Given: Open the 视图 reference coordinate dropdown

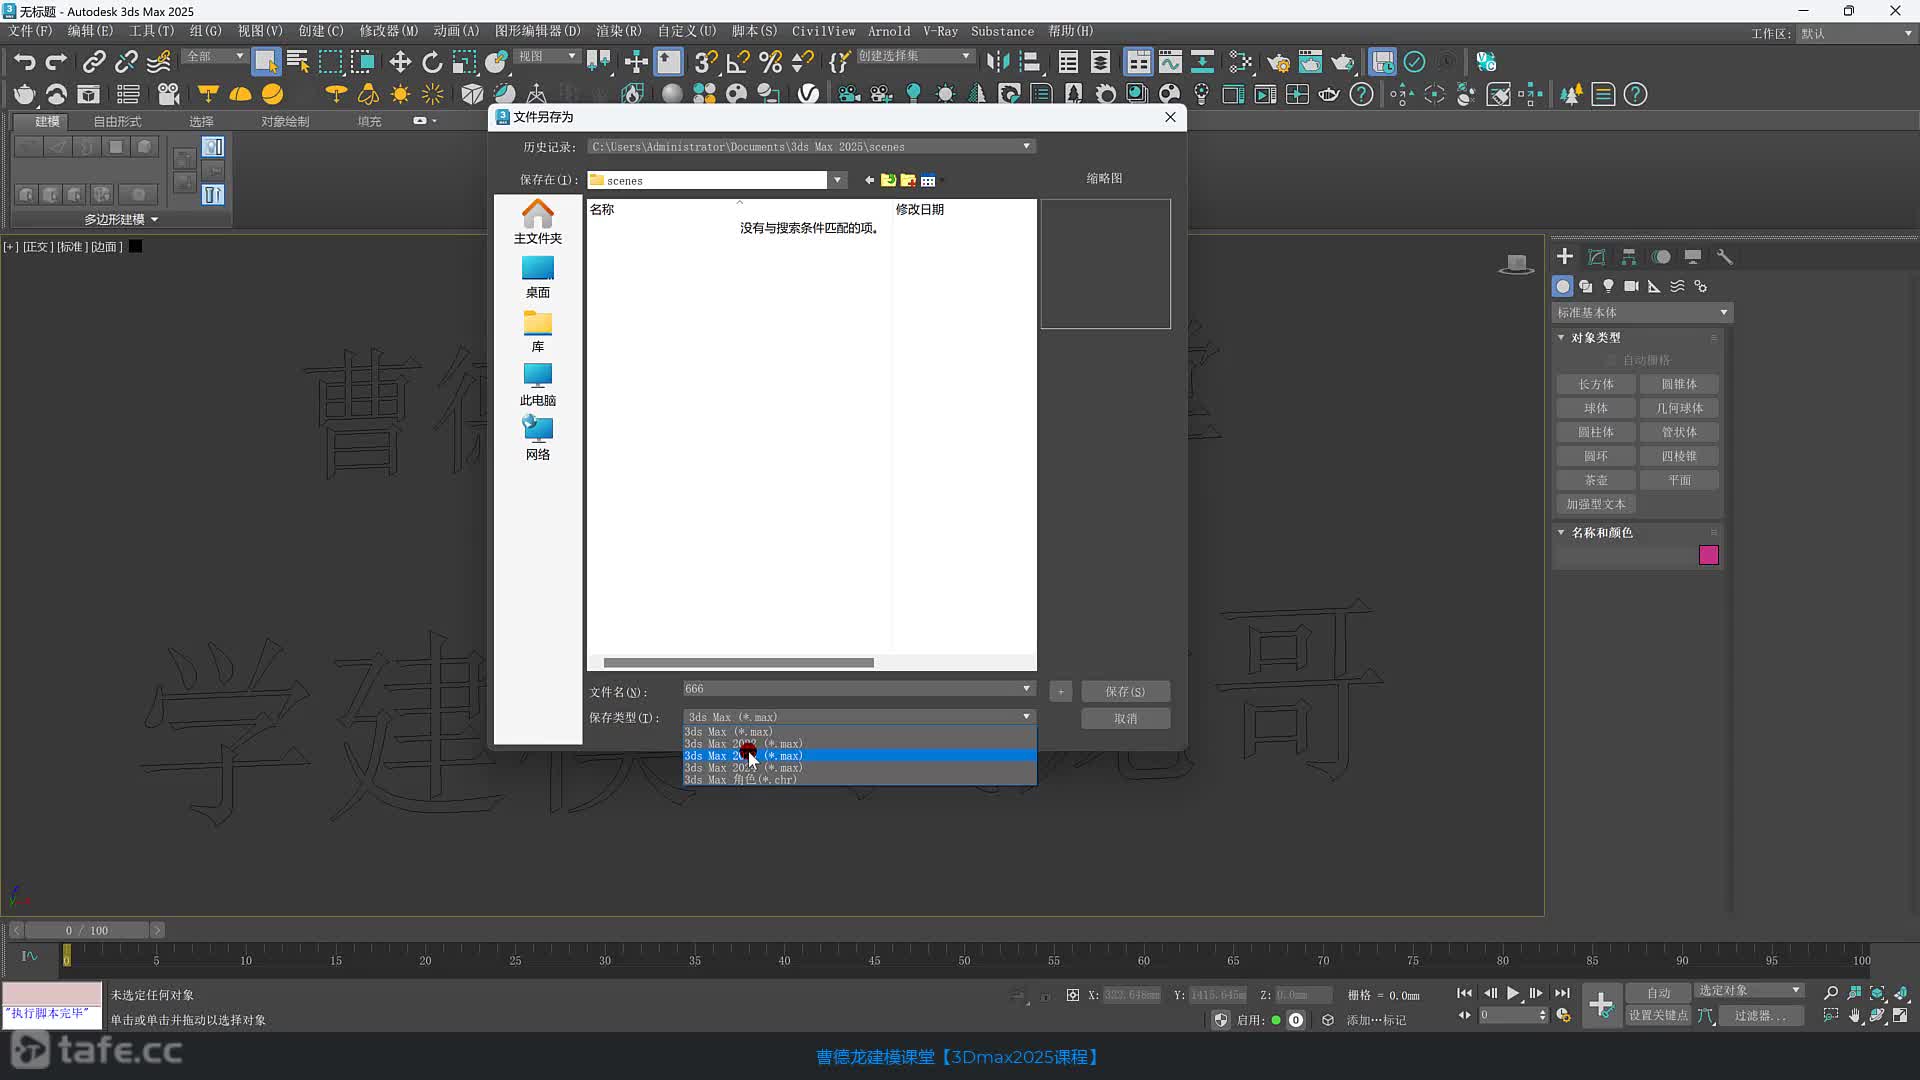Looking at the screenshot, I should pos(547,56).
